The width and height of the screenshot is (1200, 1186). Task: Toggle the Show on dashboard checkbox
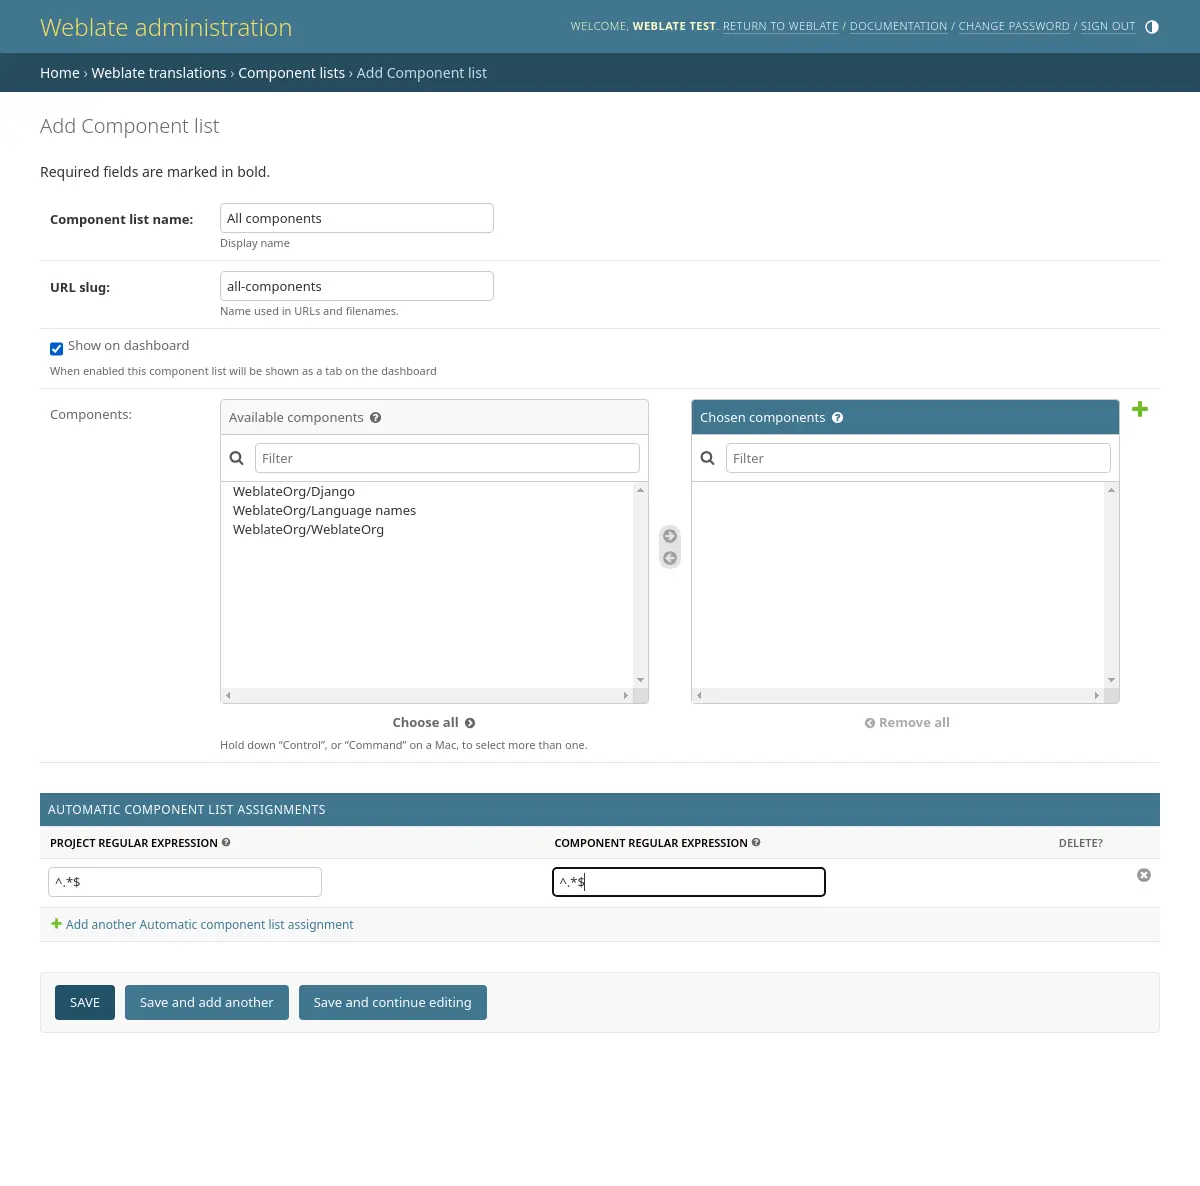(57, 349)
